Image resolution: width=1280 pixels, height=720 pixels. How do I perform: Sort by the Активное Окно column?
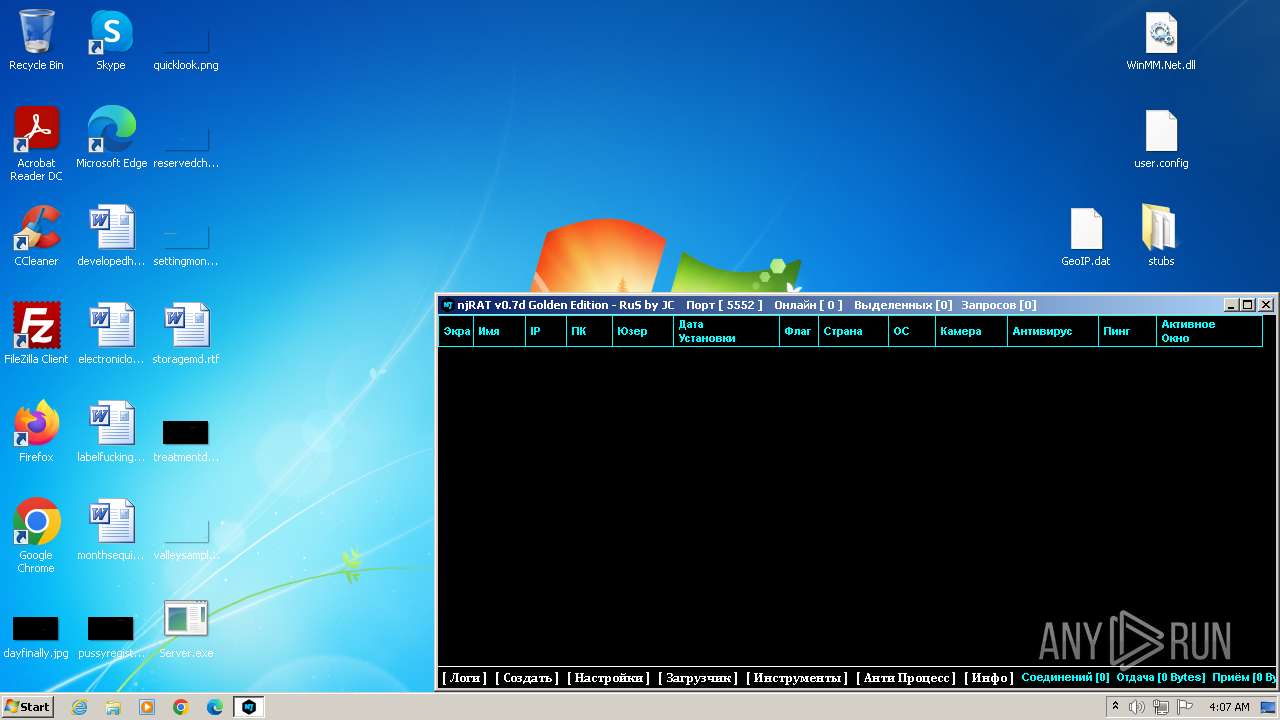coord(1209,331)
